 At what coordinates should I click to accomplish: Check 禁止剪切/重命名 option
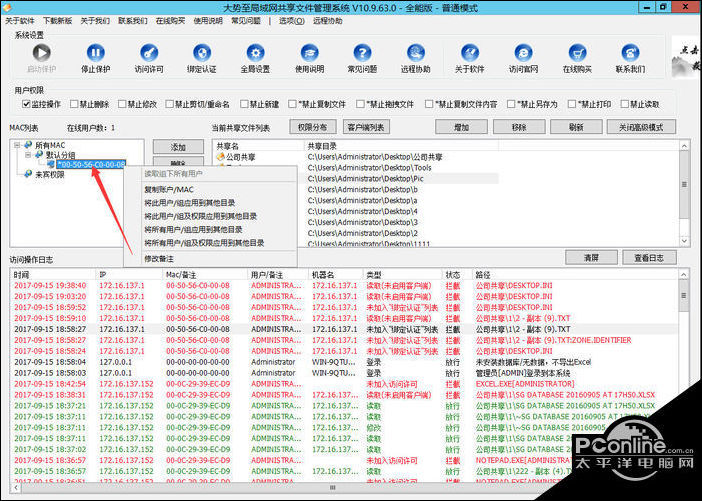point(169,104)
